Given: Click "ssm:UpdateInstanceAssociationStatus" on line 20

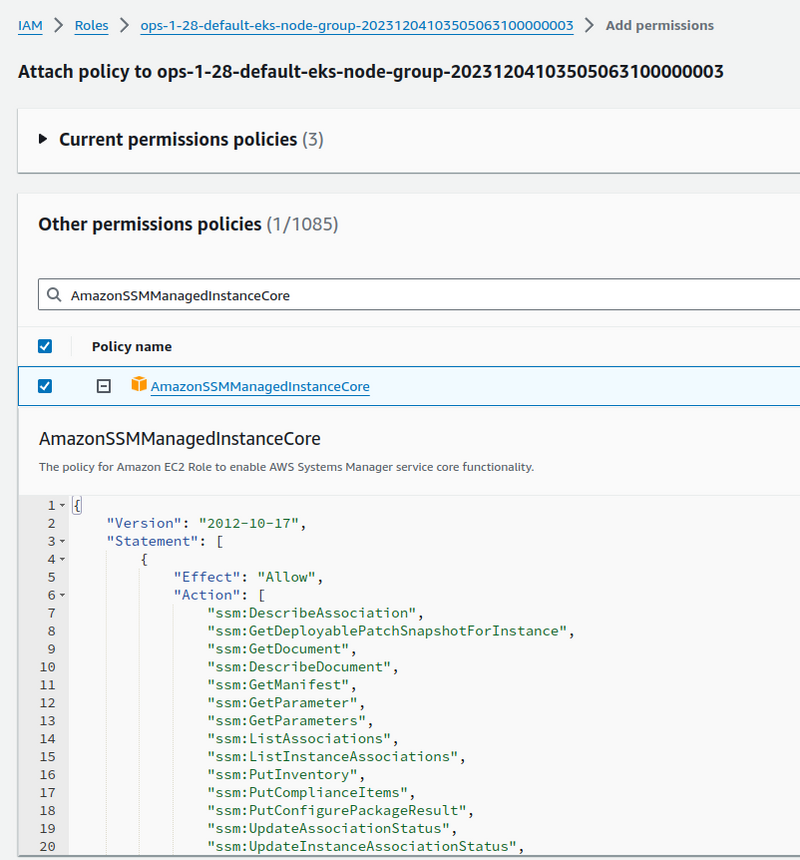Looking at the screenshot, I should pyautogui.click(x=362, y=847).
